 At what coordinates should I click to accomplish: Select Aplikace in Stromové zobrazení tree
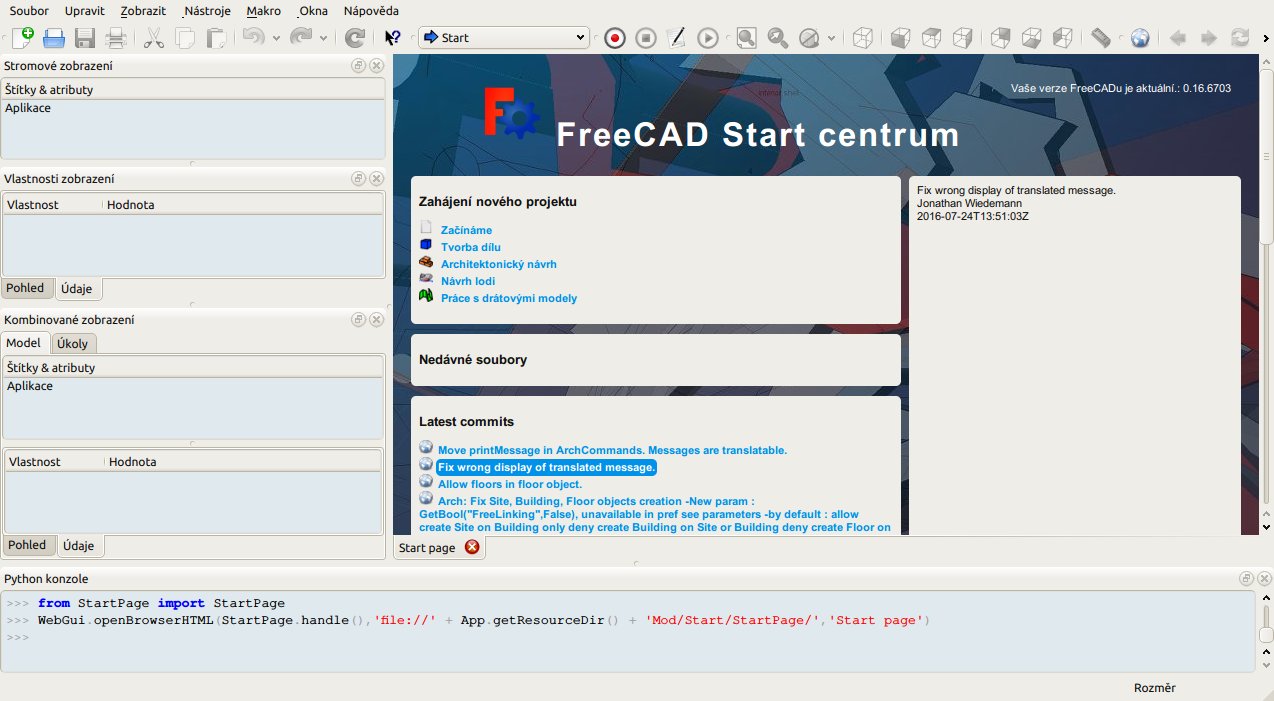point(28,108)
